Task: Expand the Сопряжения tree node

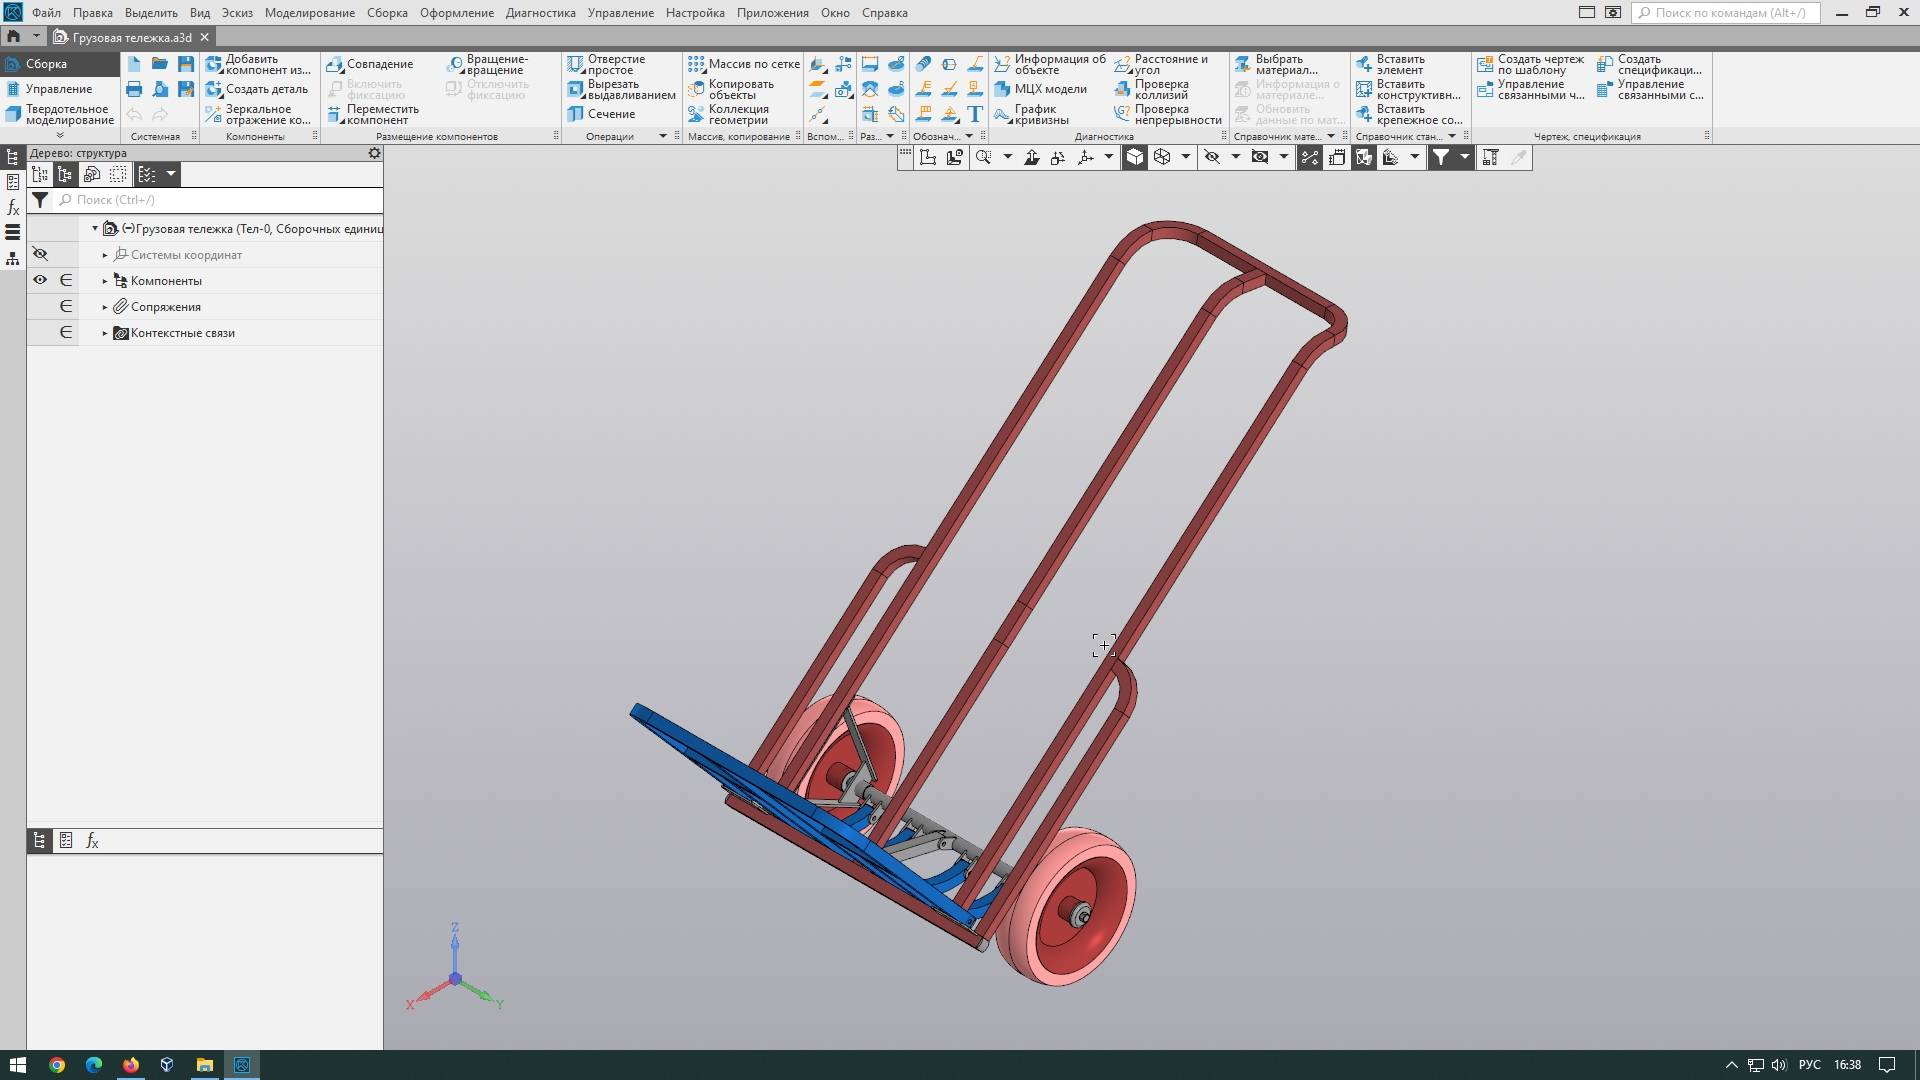Action: (x=105, y=307)
